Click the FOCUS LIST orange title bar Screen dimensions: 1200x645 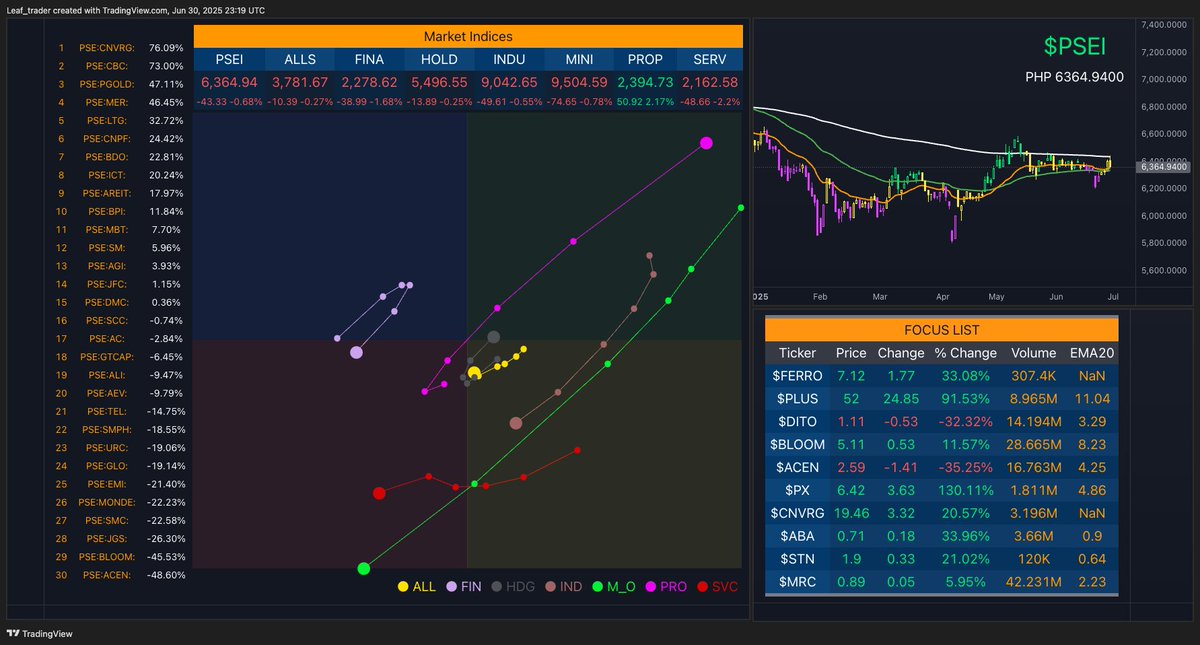(x=940, y=329)
